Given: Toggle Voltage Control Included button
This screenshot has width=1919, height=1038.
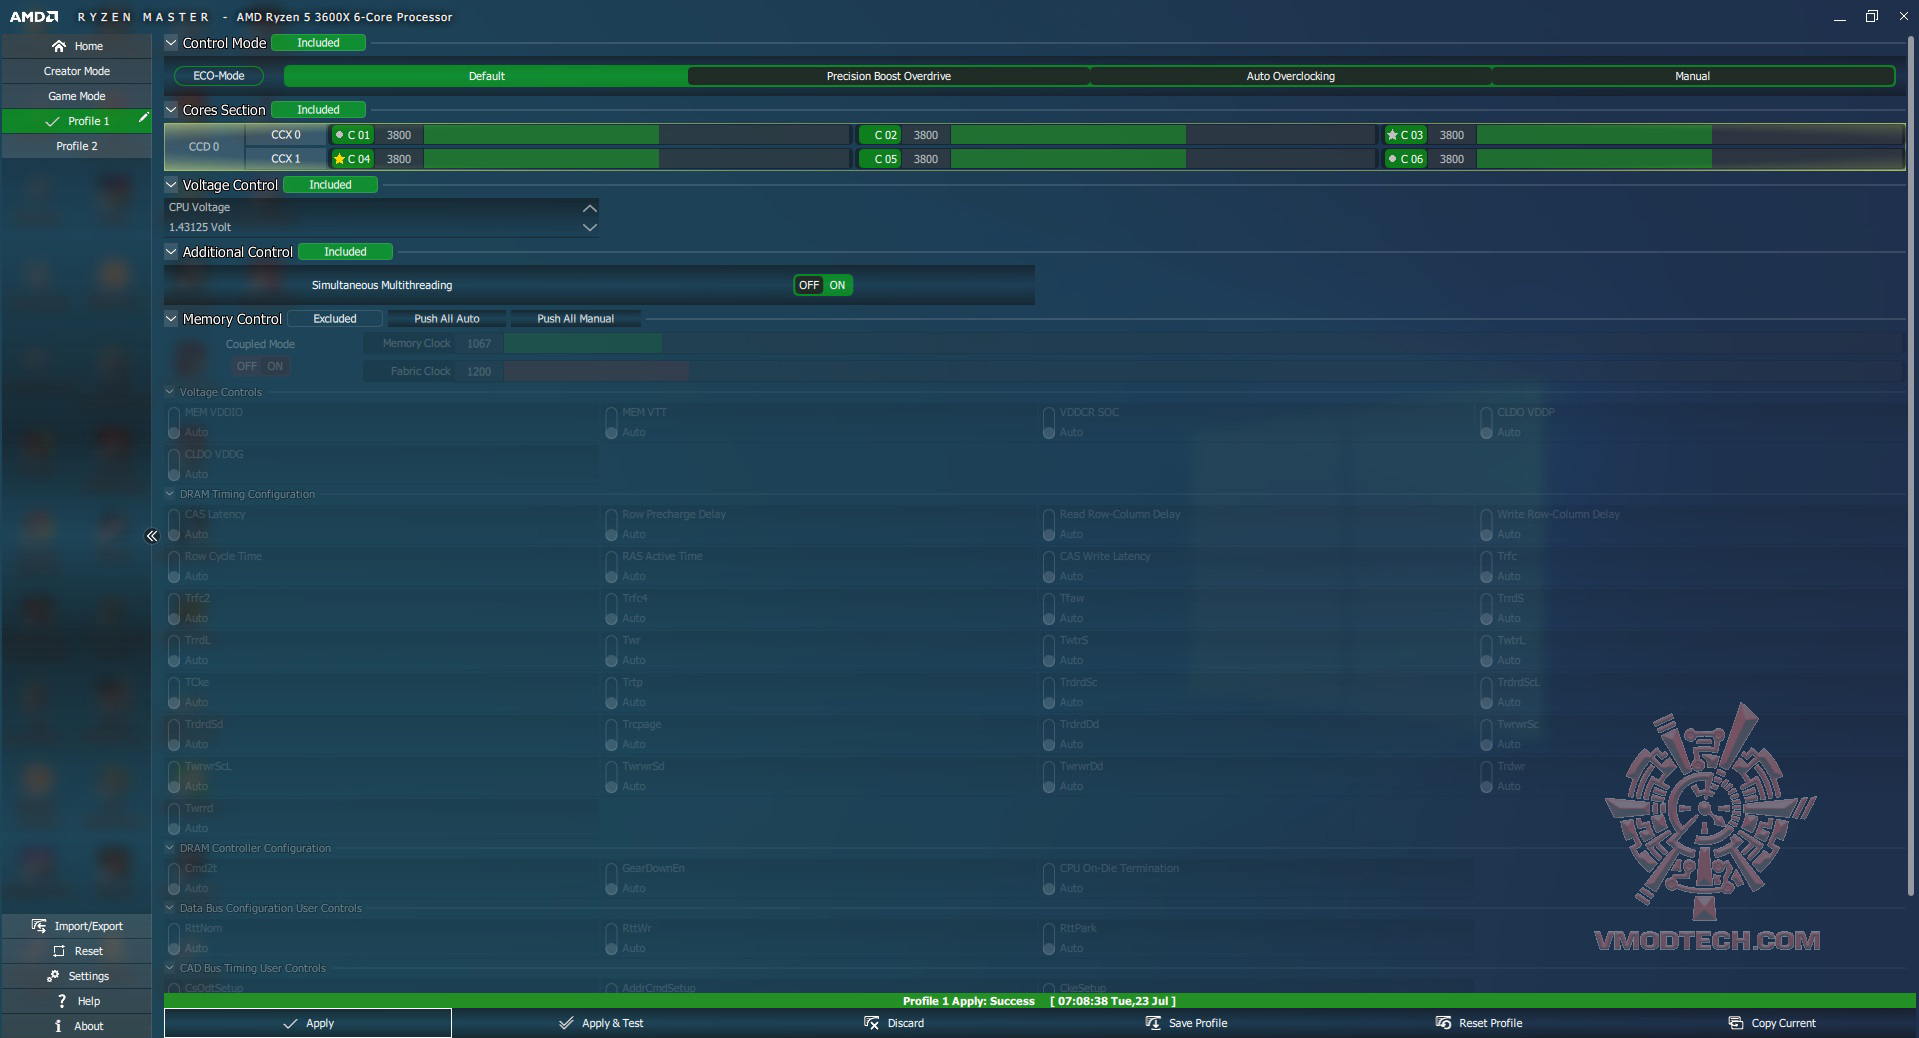Looking at the screenshot, I should pyautogui.click(x=330, y=185).
